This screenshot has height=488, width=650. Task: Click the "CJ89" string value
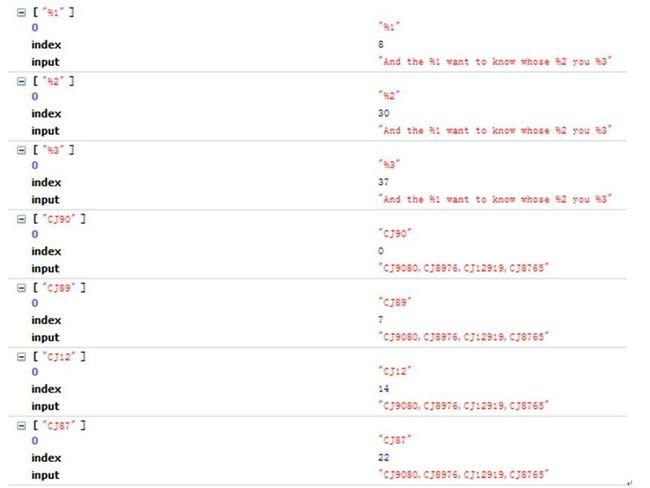tap(395, 302)
